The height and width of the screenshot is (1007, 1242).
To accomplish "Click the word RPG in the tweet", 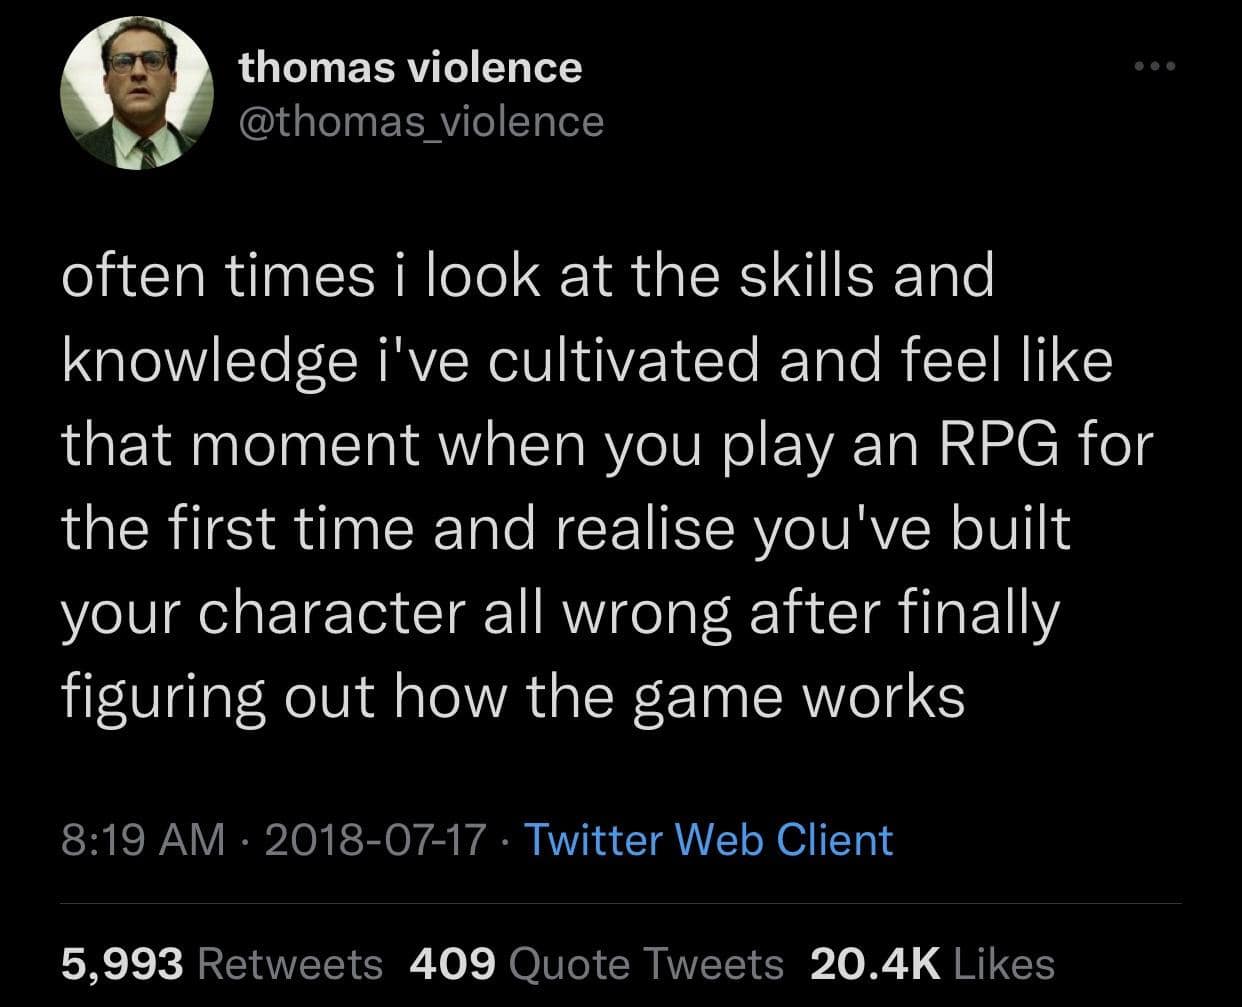I will pyautogui.click(x=990, y=443).
